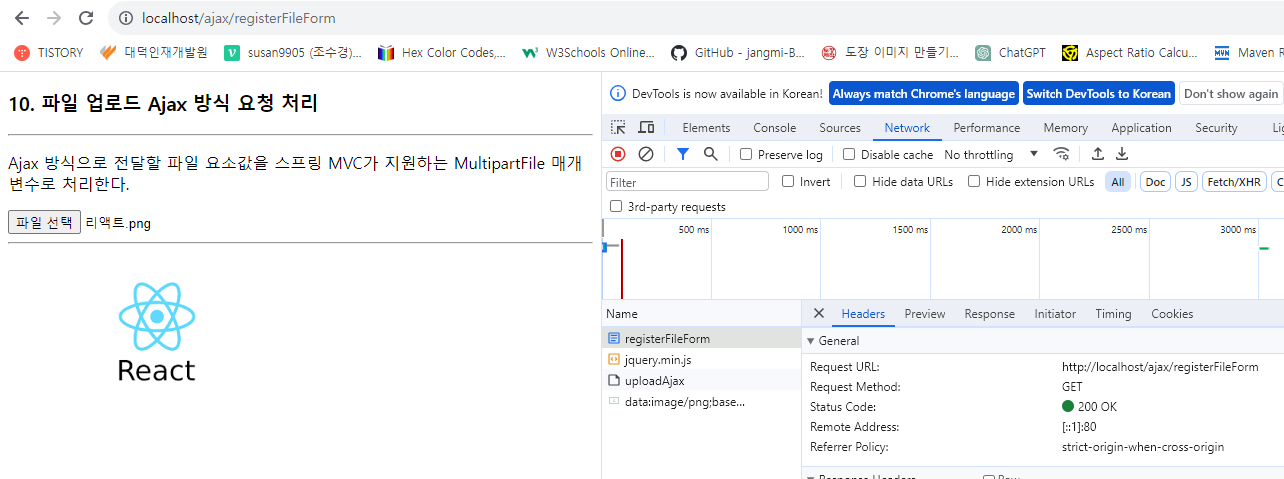Close the request details pane

coord(818,314)
